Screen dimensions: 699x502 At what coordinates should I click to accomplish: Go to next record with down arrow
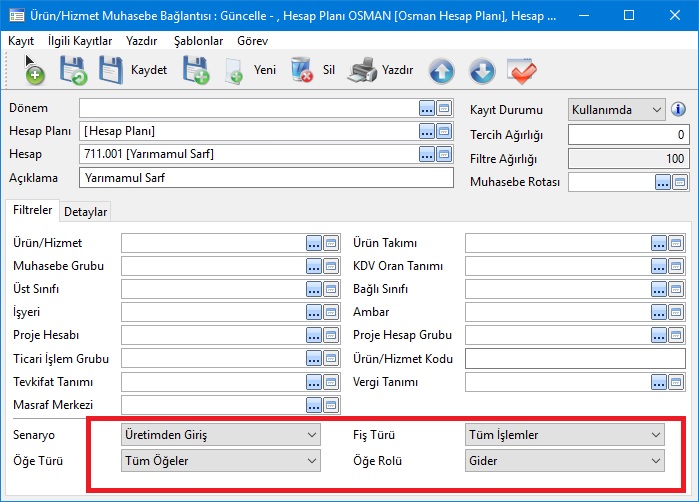point(482,71)
